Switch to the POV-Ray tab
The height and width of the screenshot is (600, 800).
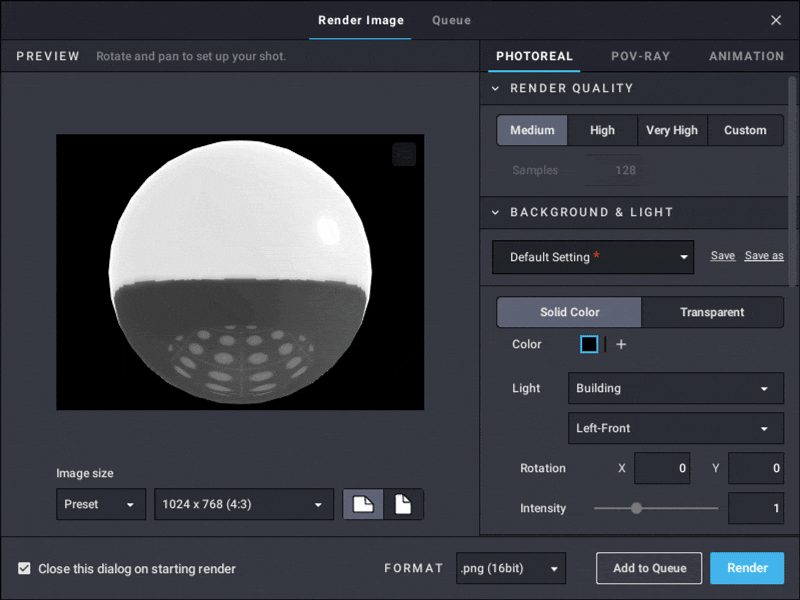(640, 57)
